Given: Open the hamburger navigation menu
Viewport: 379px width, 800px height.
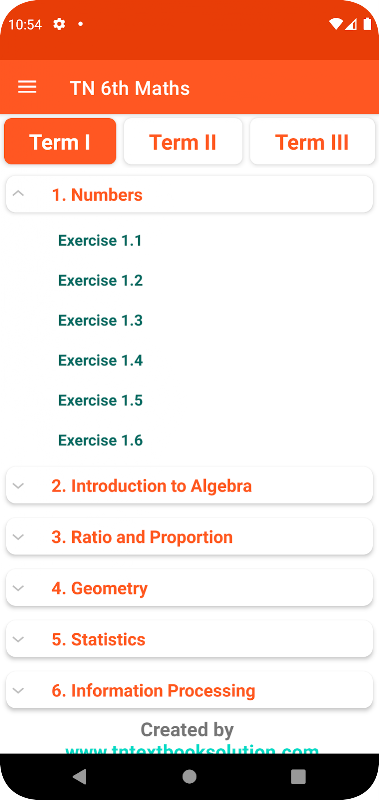Looking at the screenshot, I should click(27, 87).
